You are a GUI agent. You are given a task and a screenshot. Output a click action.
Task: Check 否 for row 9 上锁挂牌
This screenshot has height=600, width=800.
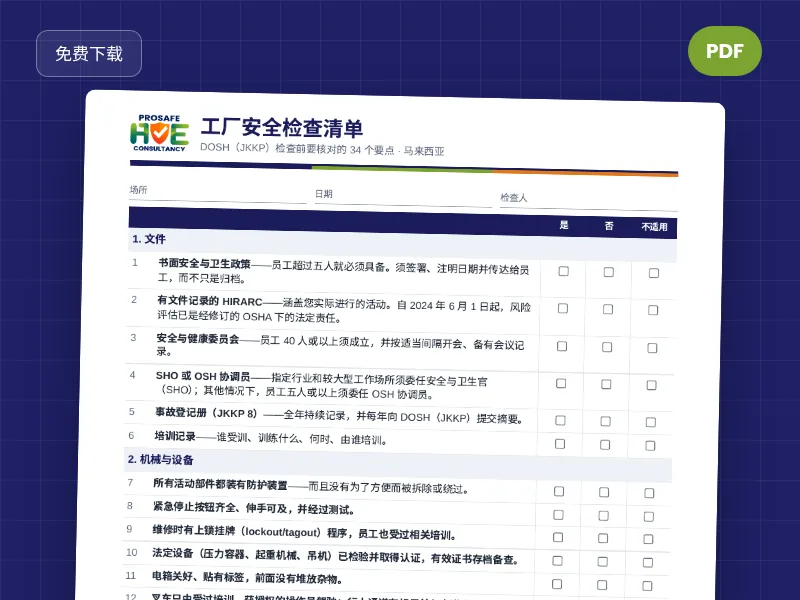coord(603,538)
